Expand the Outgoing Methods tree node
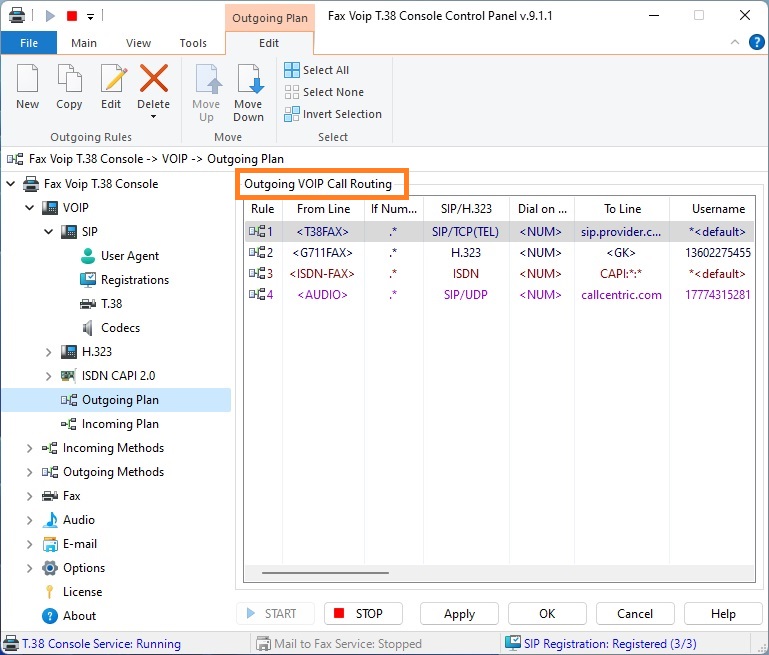Viewport: 769px width, 655px height. [29, 472]
